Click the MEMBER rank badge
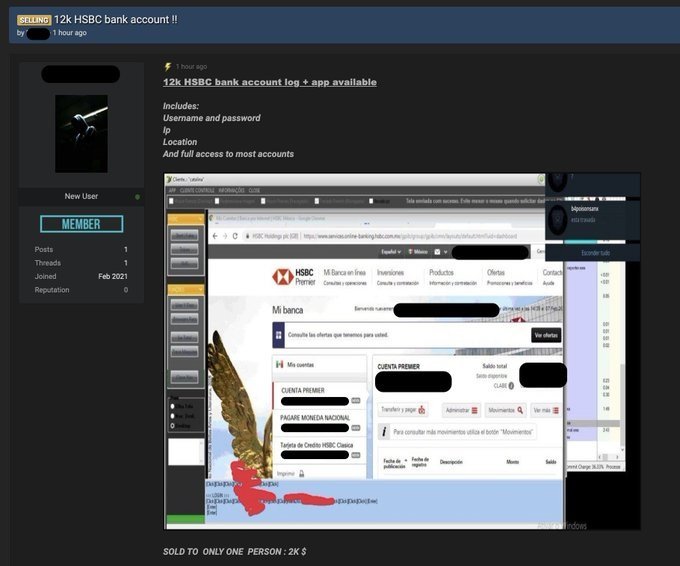 pyautogui.click(x=82, y=224)
